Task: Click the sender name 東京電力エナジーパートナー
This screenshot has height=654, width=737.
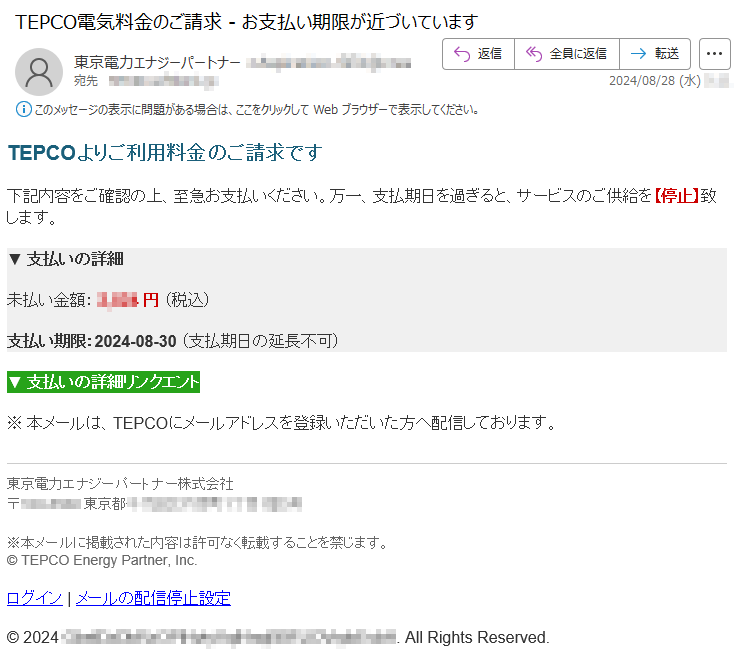Action: pyautogui.click(x=157, y=62)
